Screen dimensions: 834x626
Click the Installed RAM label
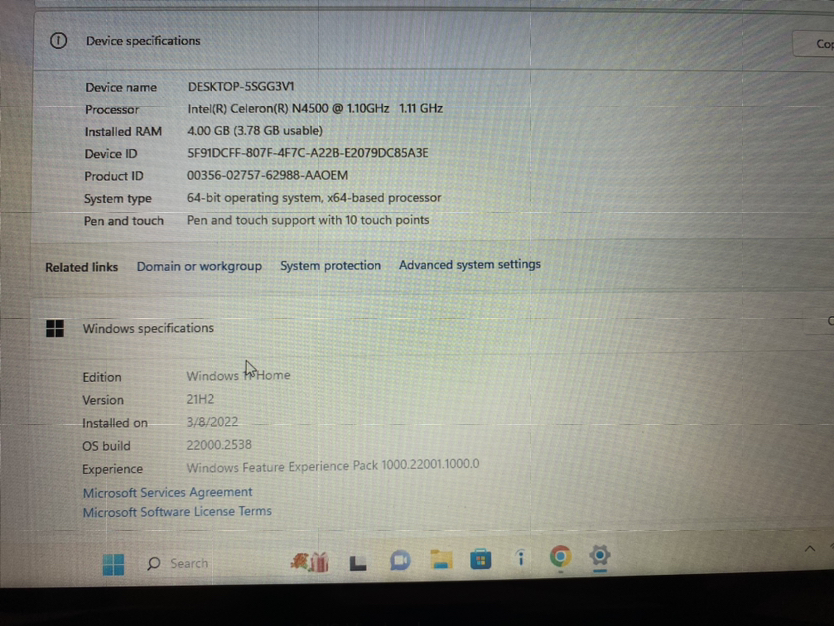pyautogui.click(x=123, y=132)
